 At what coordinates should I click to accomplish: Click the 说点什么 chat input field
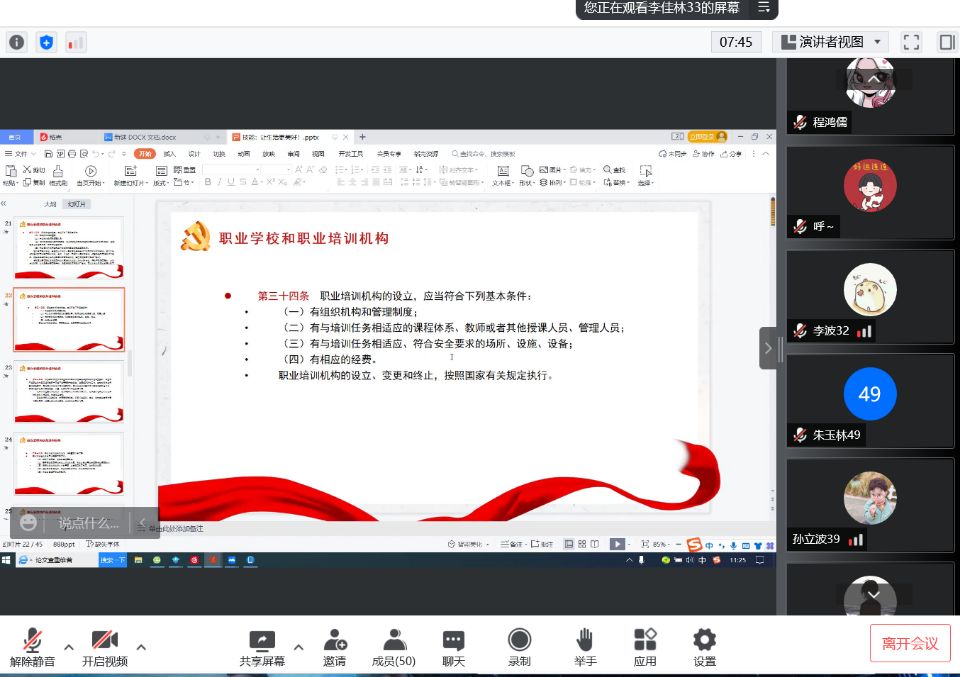[x=88, y=522]
